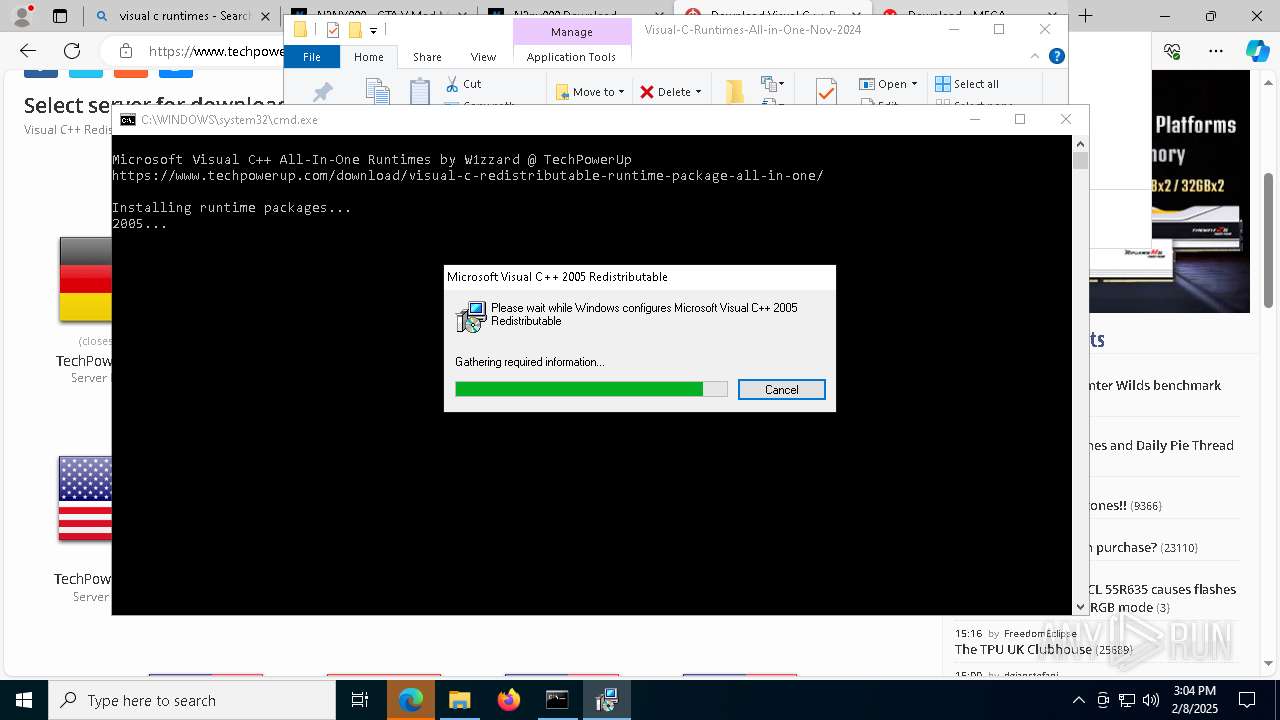The width and height of the screenshot is (1280, 720).
Task: Open Firefox from the taskbar
Action: [x=508, y=700]
